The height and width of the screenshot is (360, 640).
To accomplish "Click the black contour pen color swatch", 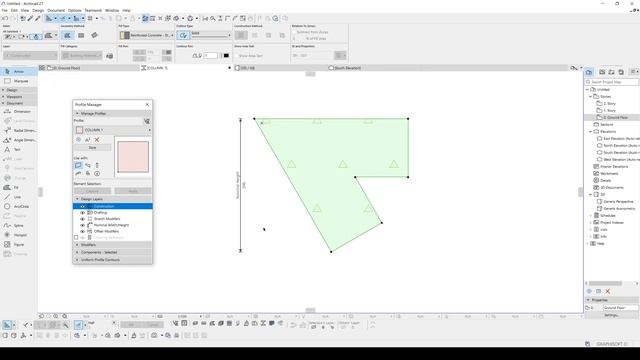I will (226, 56).
